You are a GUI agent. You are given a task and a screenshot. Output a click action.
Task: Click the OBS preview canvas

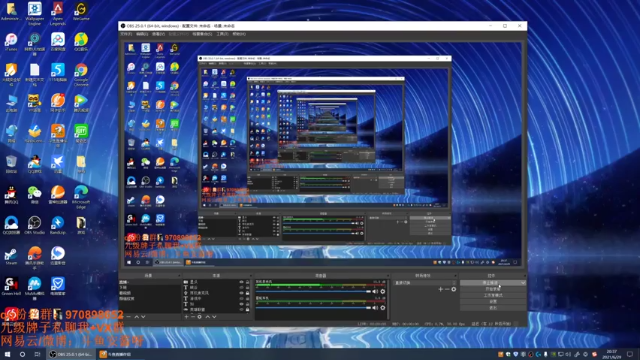click(322, 155)
